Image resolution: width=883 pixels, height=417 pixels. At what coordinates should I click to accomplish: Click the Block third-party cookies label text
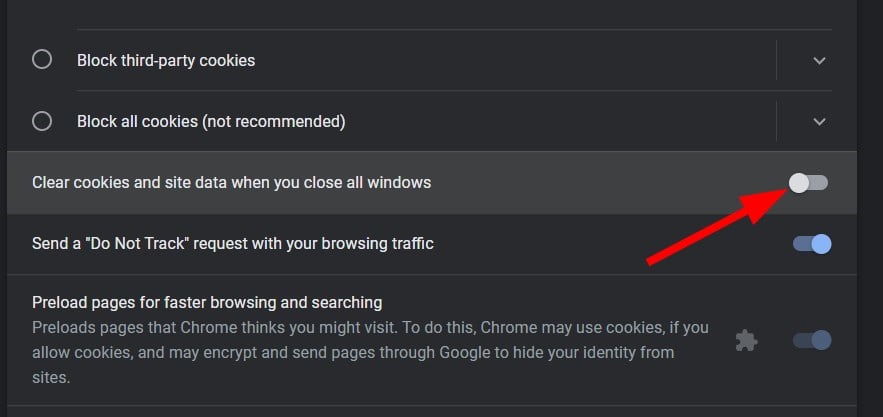[166, 60]
